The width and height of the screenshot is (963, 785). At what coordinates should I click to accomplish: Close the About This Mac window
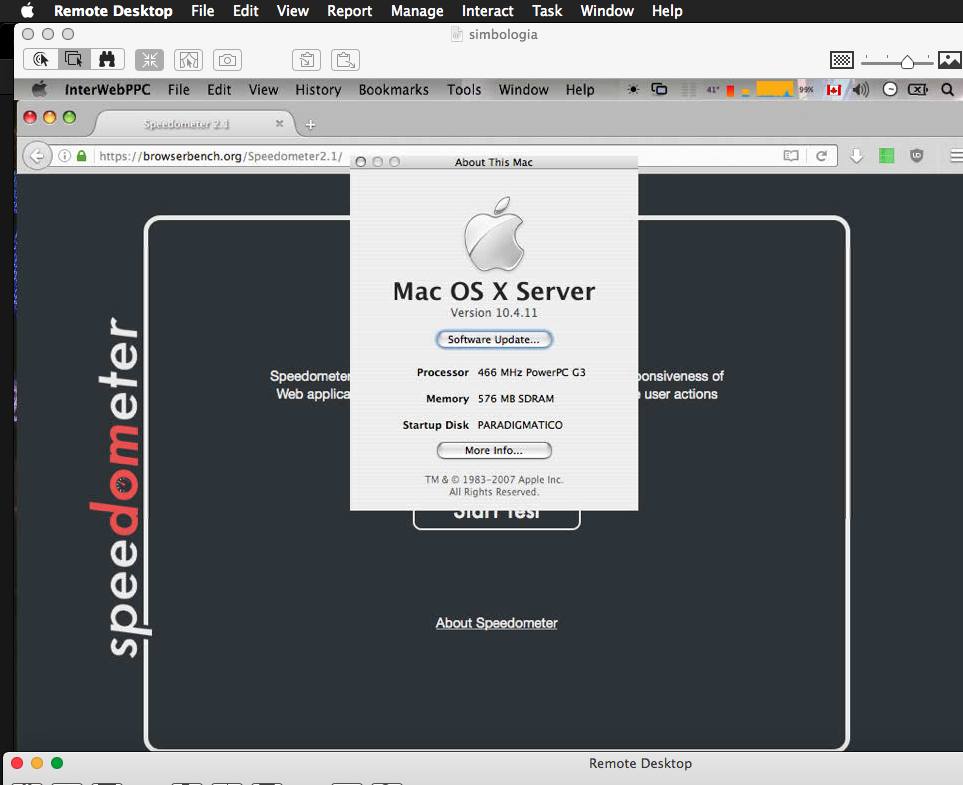[361, 162]
